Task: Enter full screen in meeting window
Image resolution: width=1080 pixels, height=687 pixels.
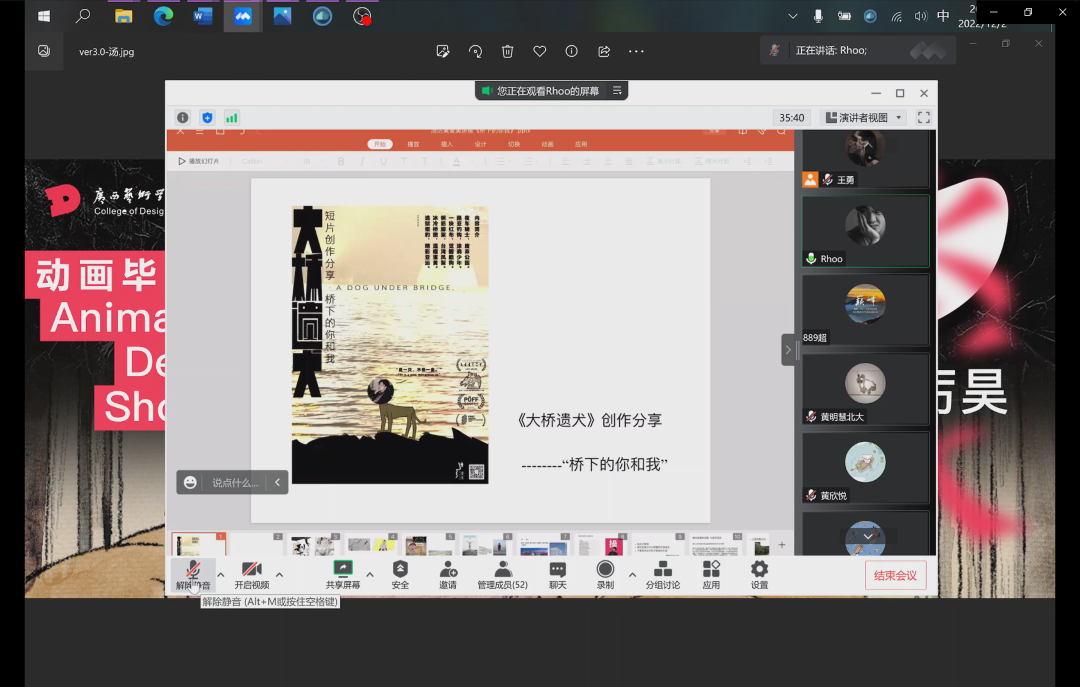Action: coord(924,117)
